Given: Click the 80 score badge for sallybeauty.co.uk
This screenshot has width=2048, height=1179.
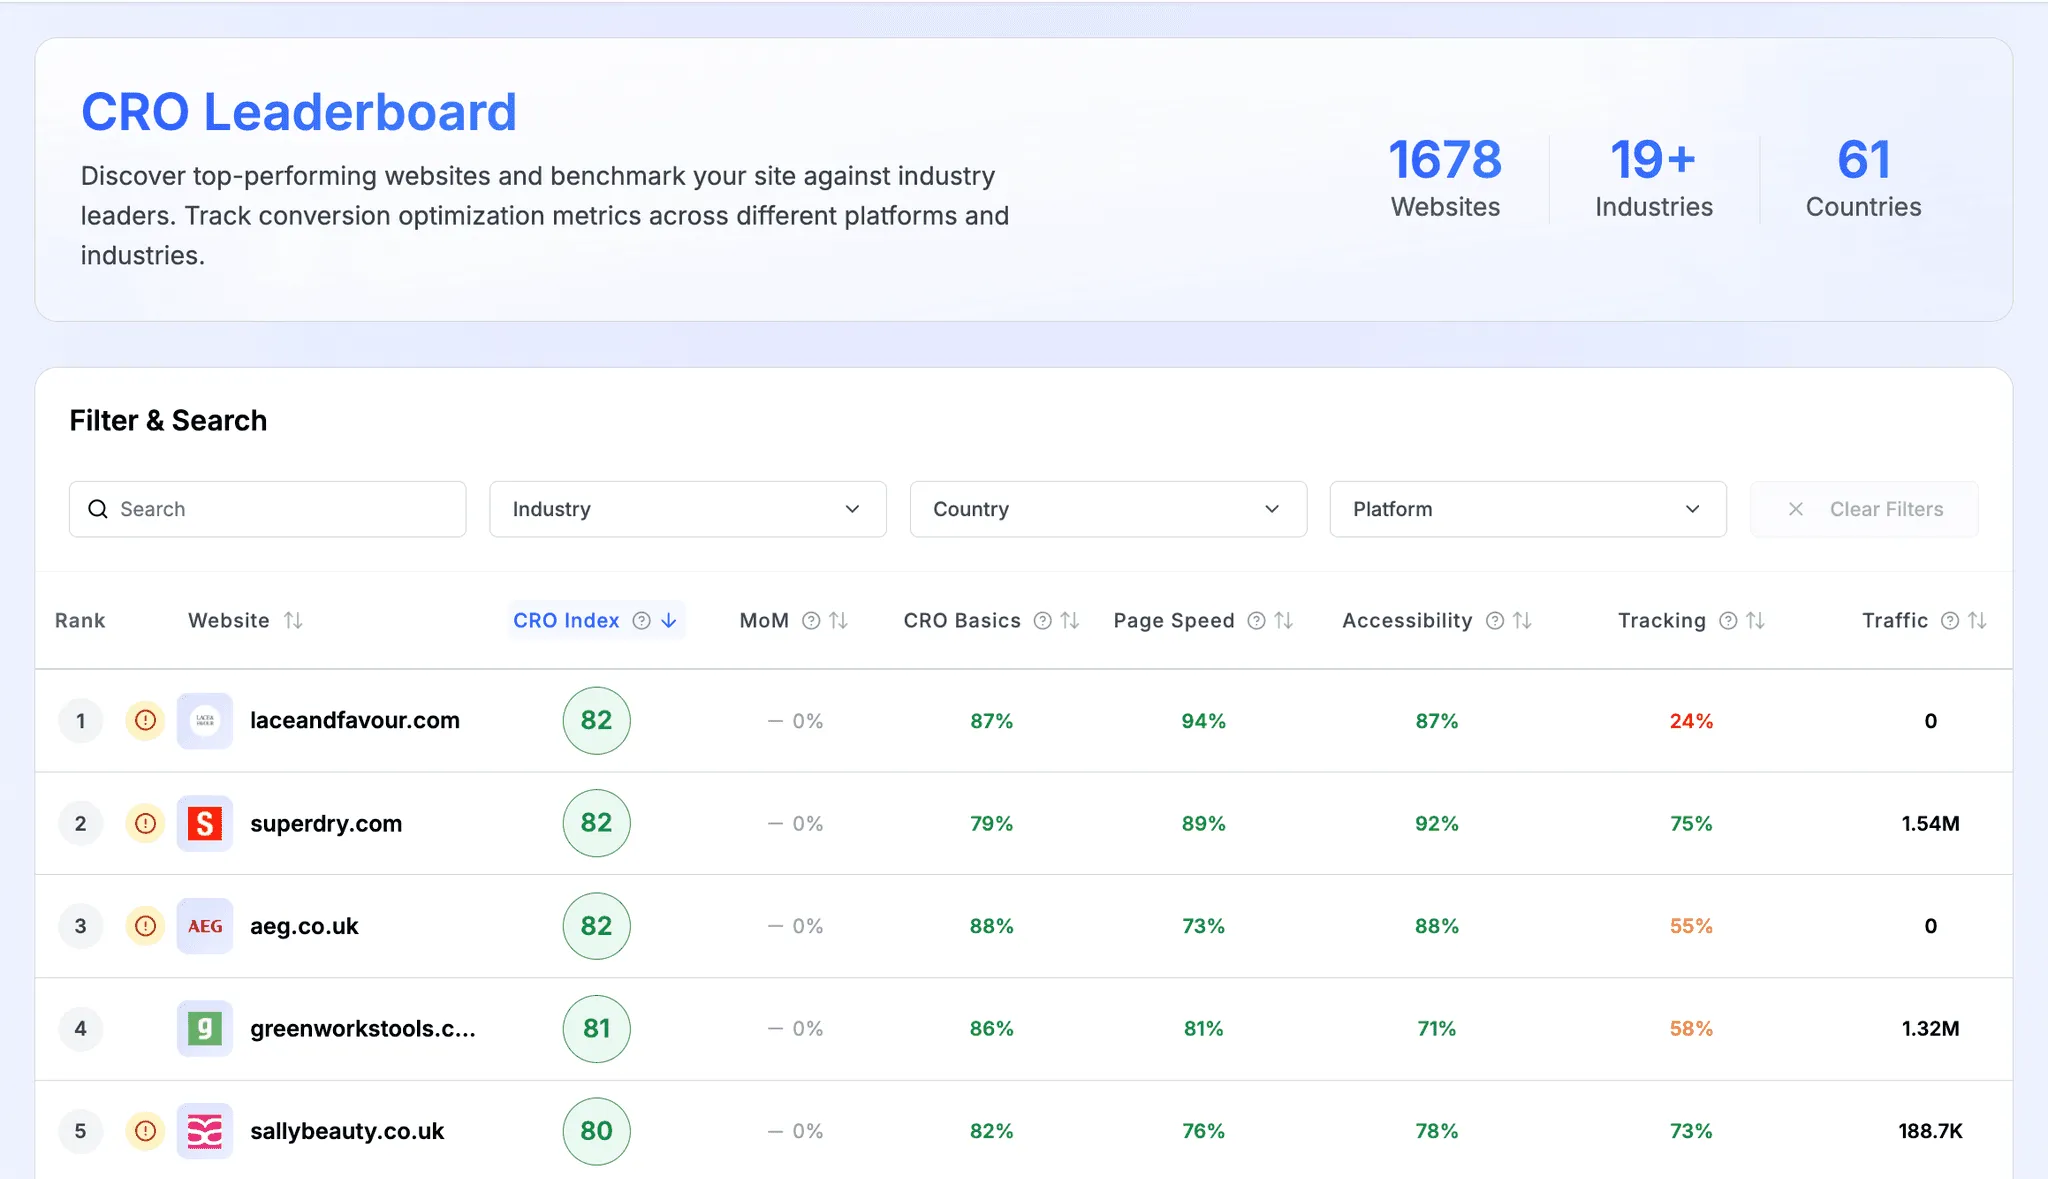Looking at the screenshot, I should [596, 1131].
